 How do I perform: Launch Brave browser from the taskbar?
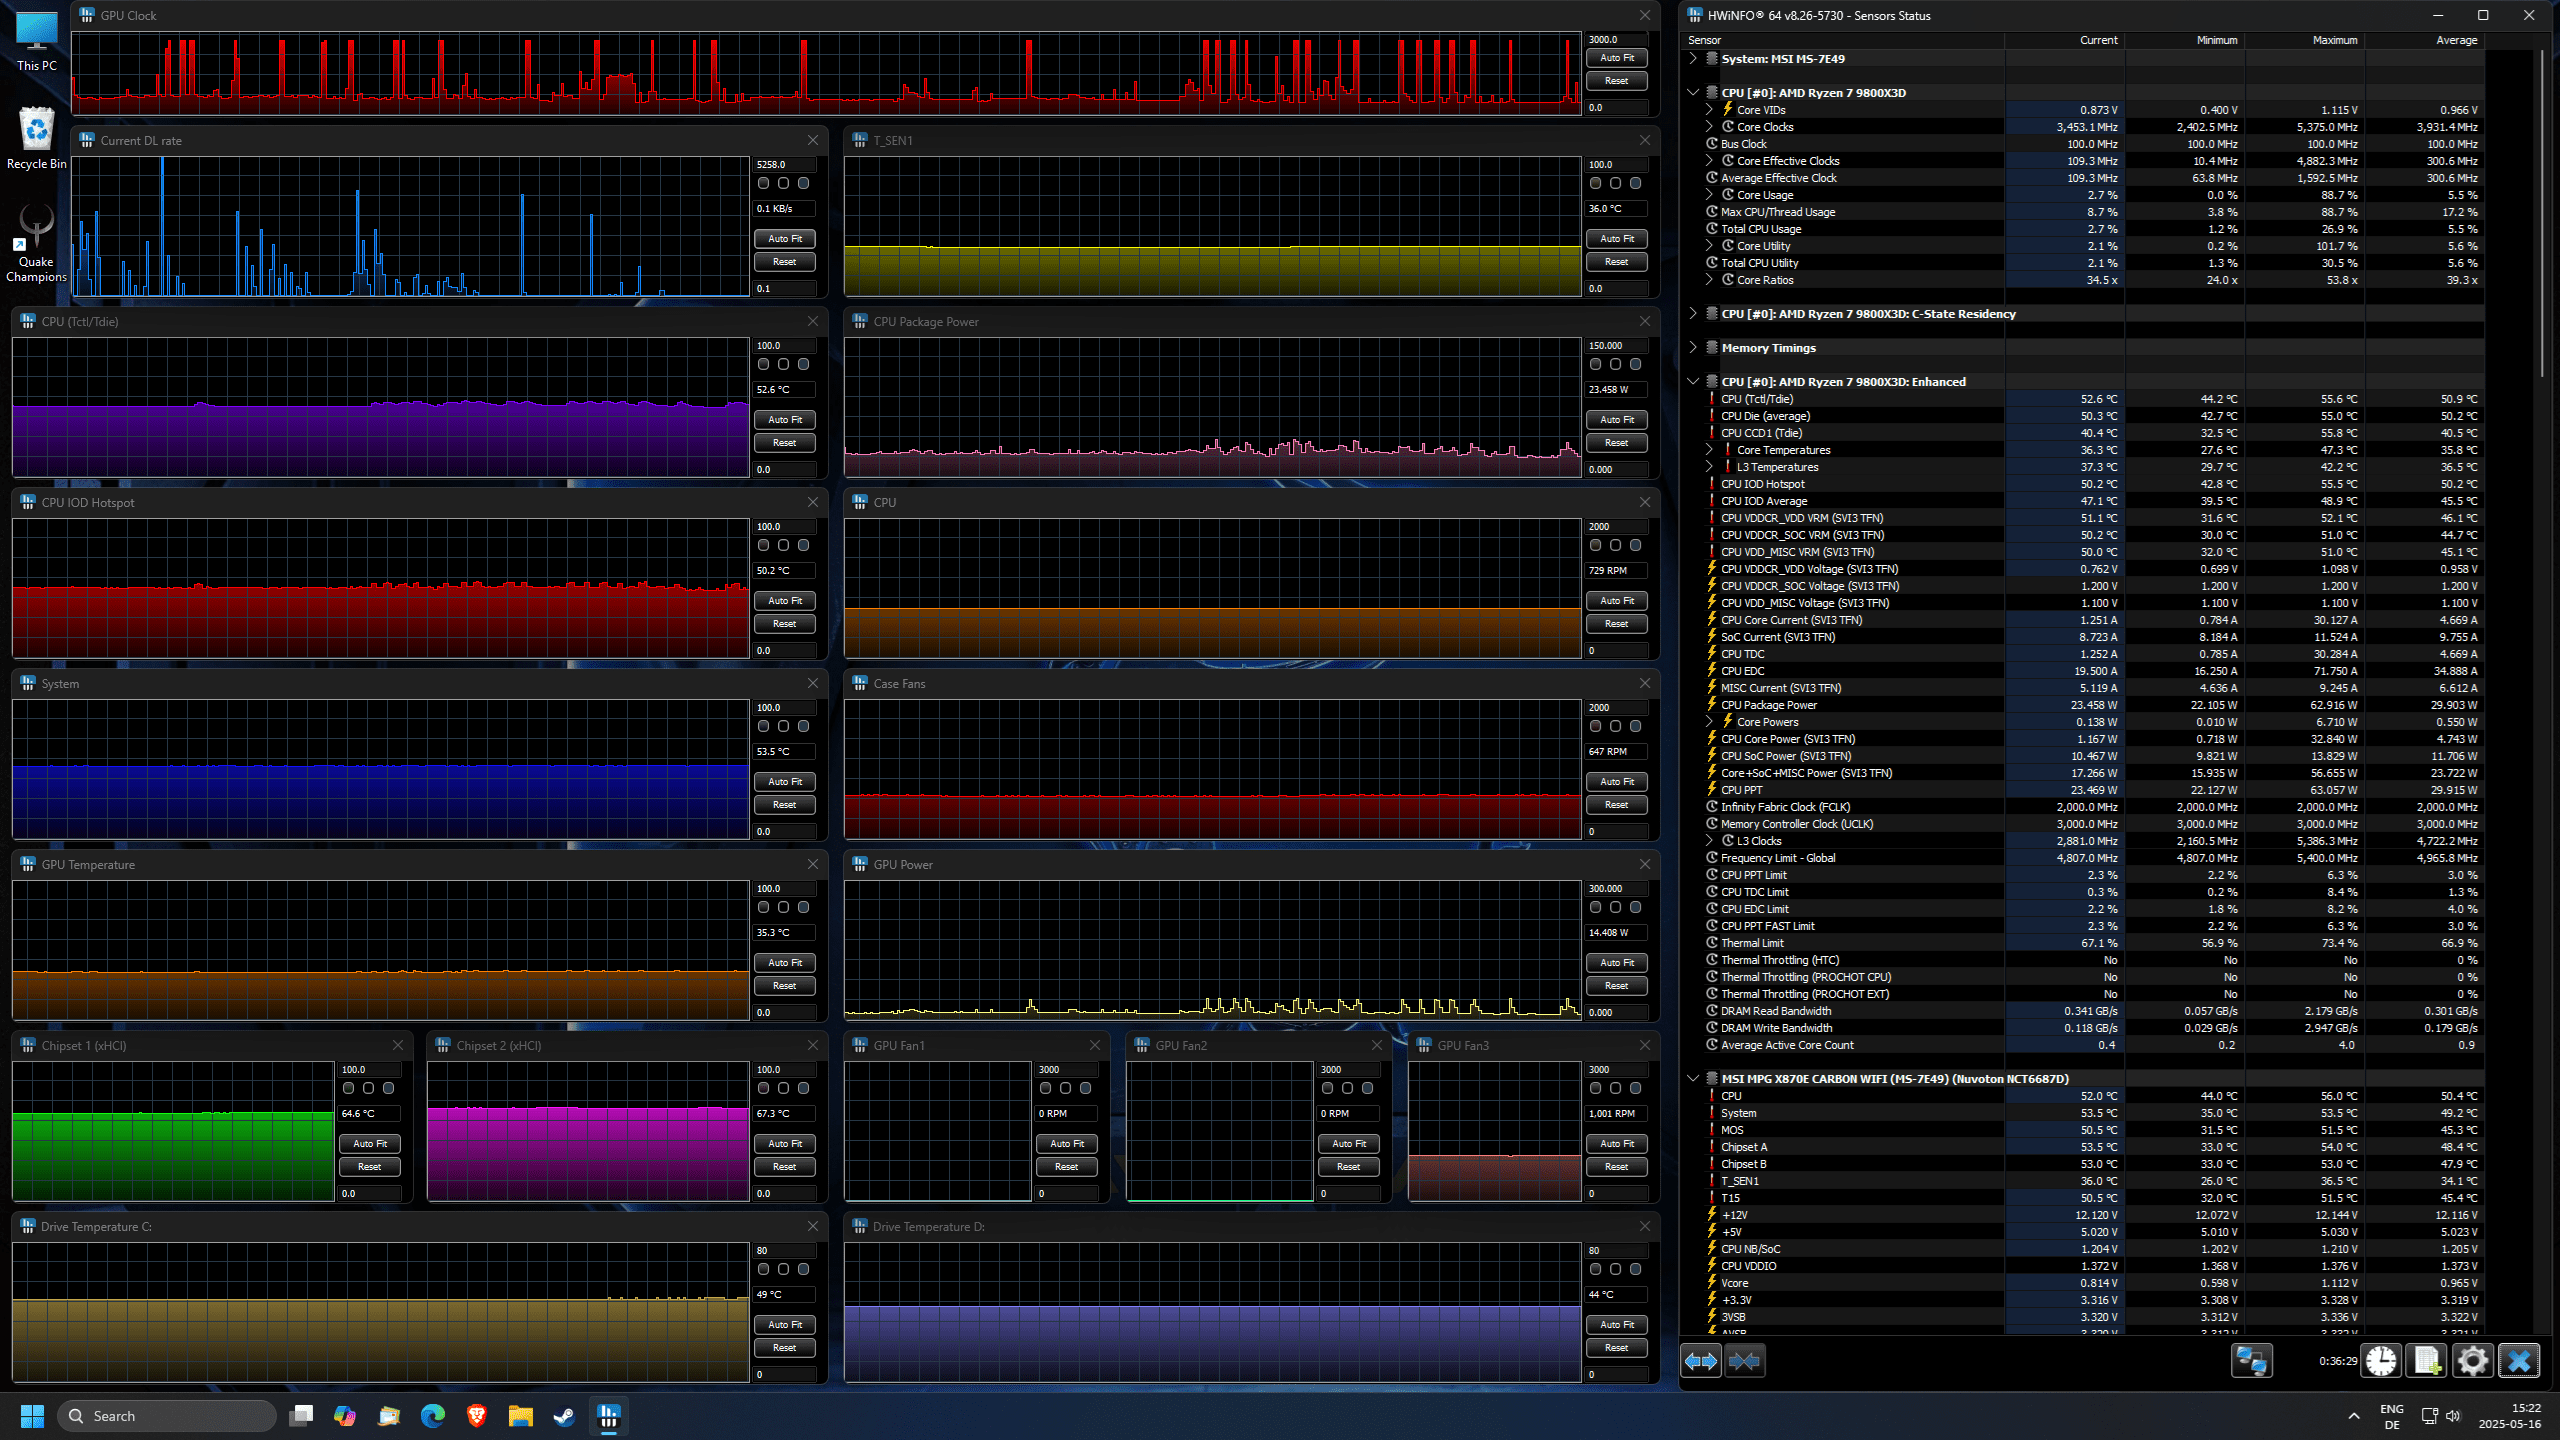coord(476,1416)
